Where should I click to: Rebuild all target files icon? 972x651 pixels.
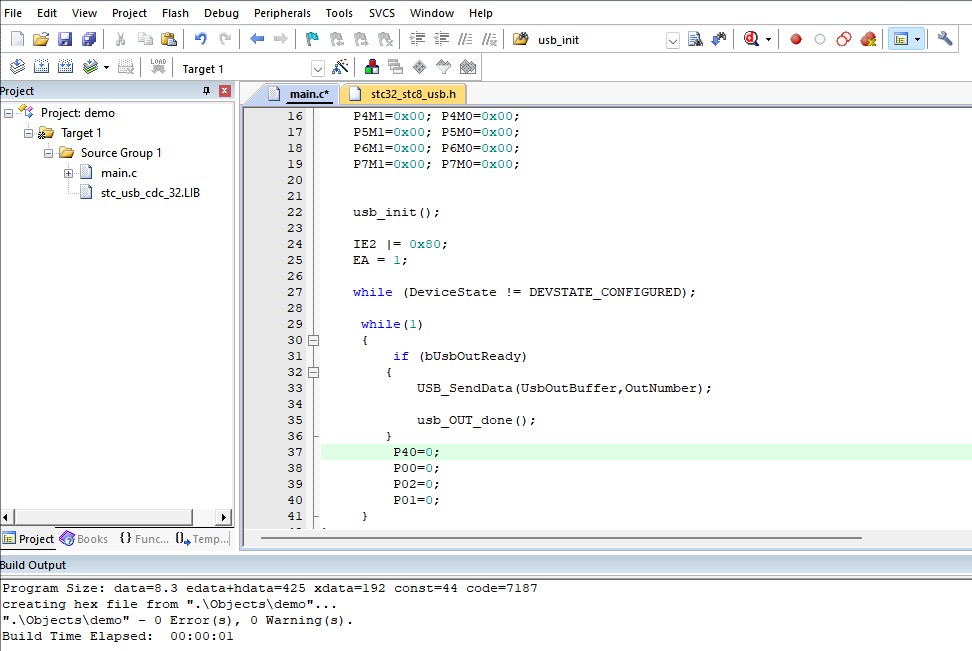click(65, 67)
